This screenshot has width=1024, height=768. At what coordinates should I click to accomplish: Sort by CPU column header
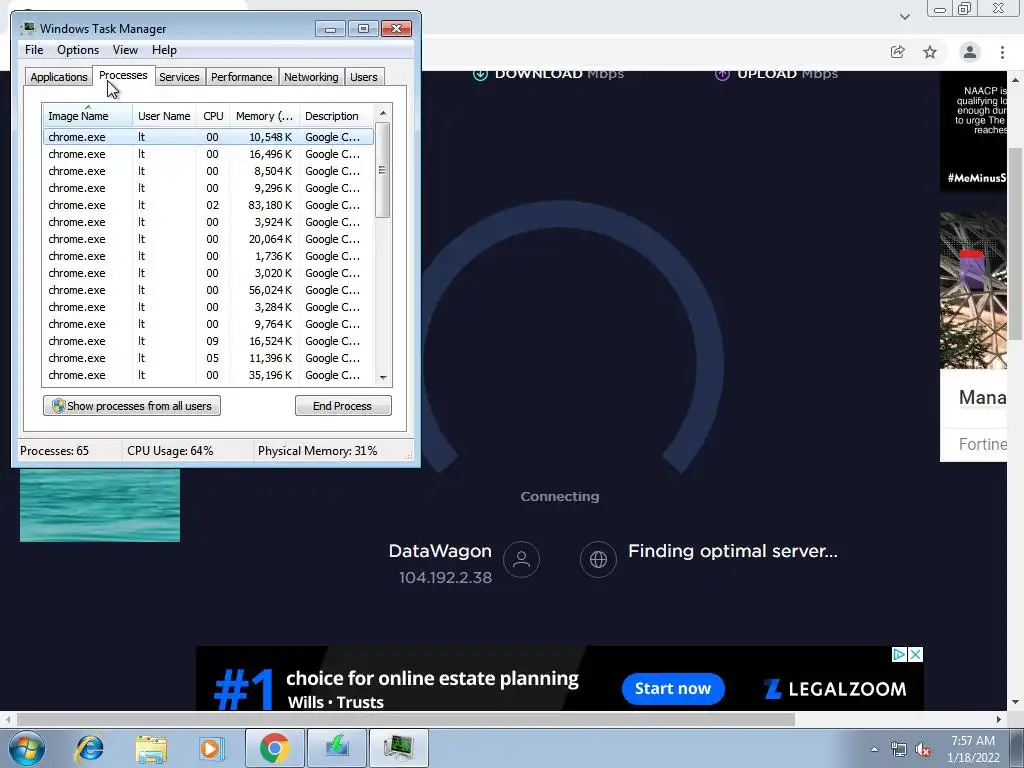pyautogui.click(x=214, y=116)
